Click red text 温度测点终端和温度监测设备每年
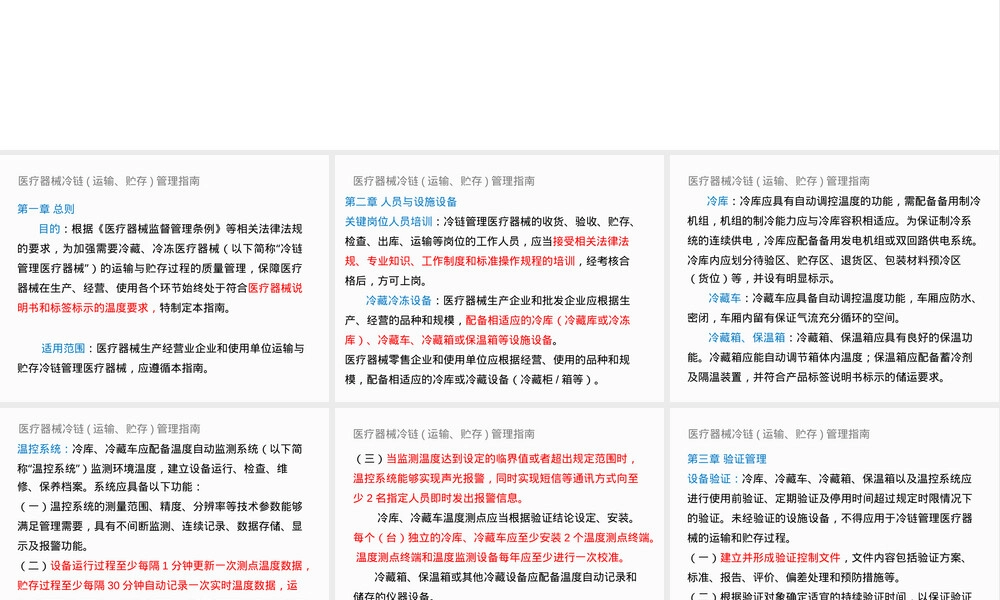Screen dimensions: 1000x600 coord(490,557)
